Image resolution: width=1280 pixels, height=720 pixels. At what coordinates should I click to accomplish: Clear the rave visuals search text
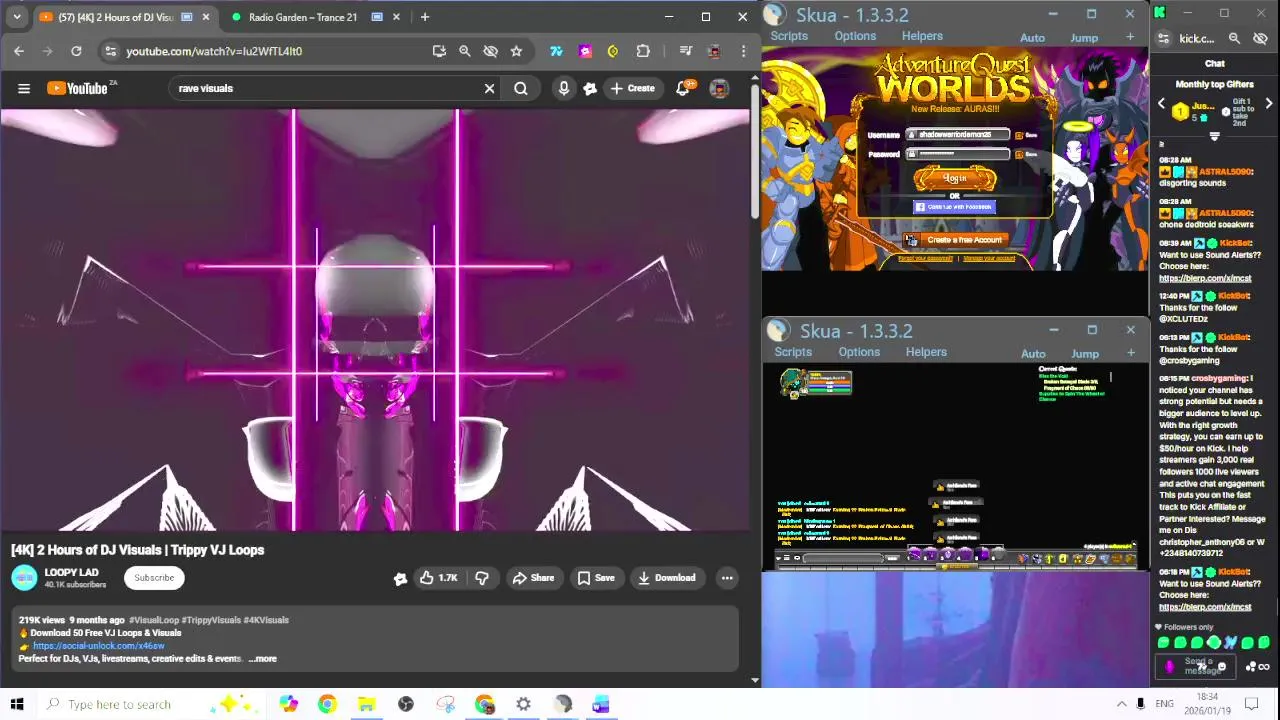tap(489, 88)
